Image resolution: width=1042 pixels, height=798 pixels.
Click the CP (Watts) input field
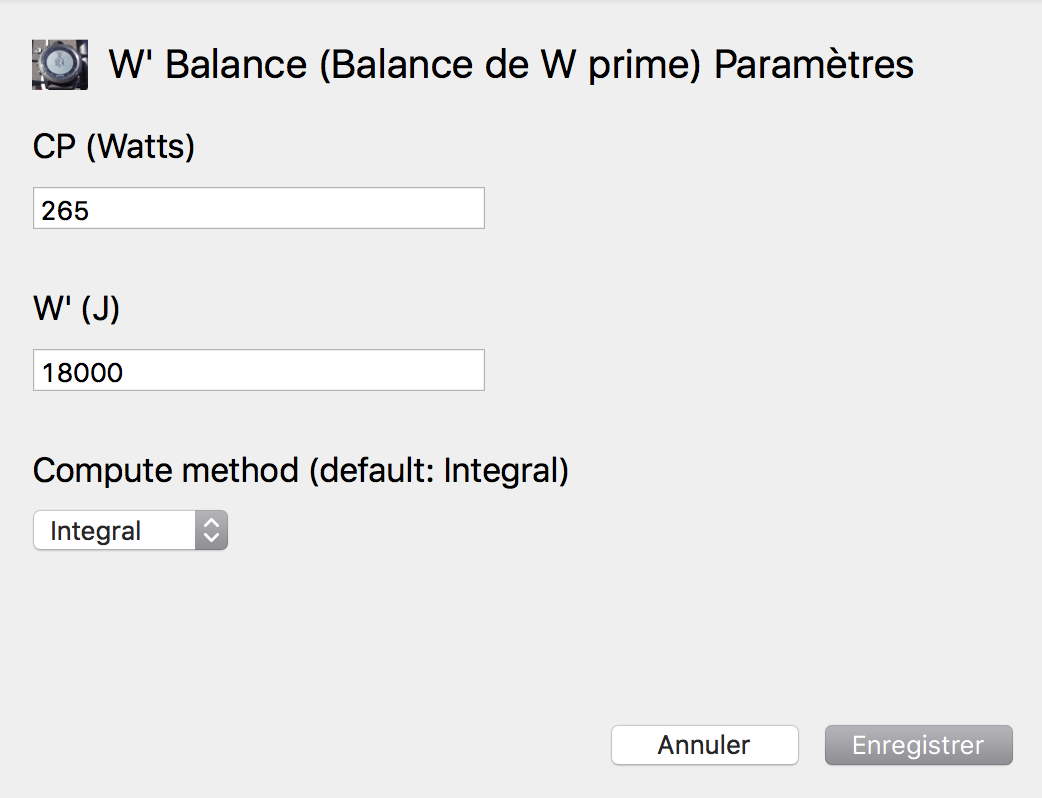pyautogui.click(x=259, y=209)
